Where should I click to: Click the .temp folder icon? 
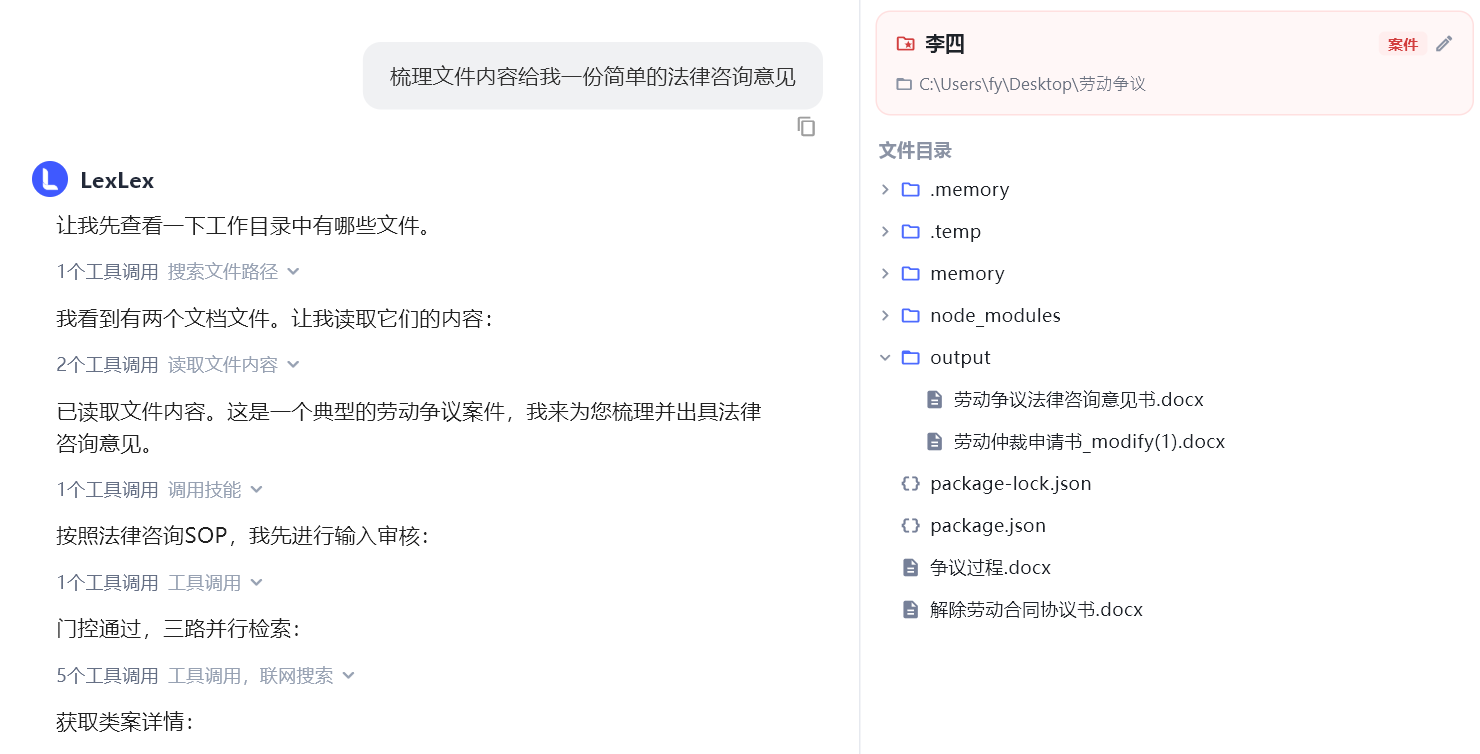tap(910, 232)
